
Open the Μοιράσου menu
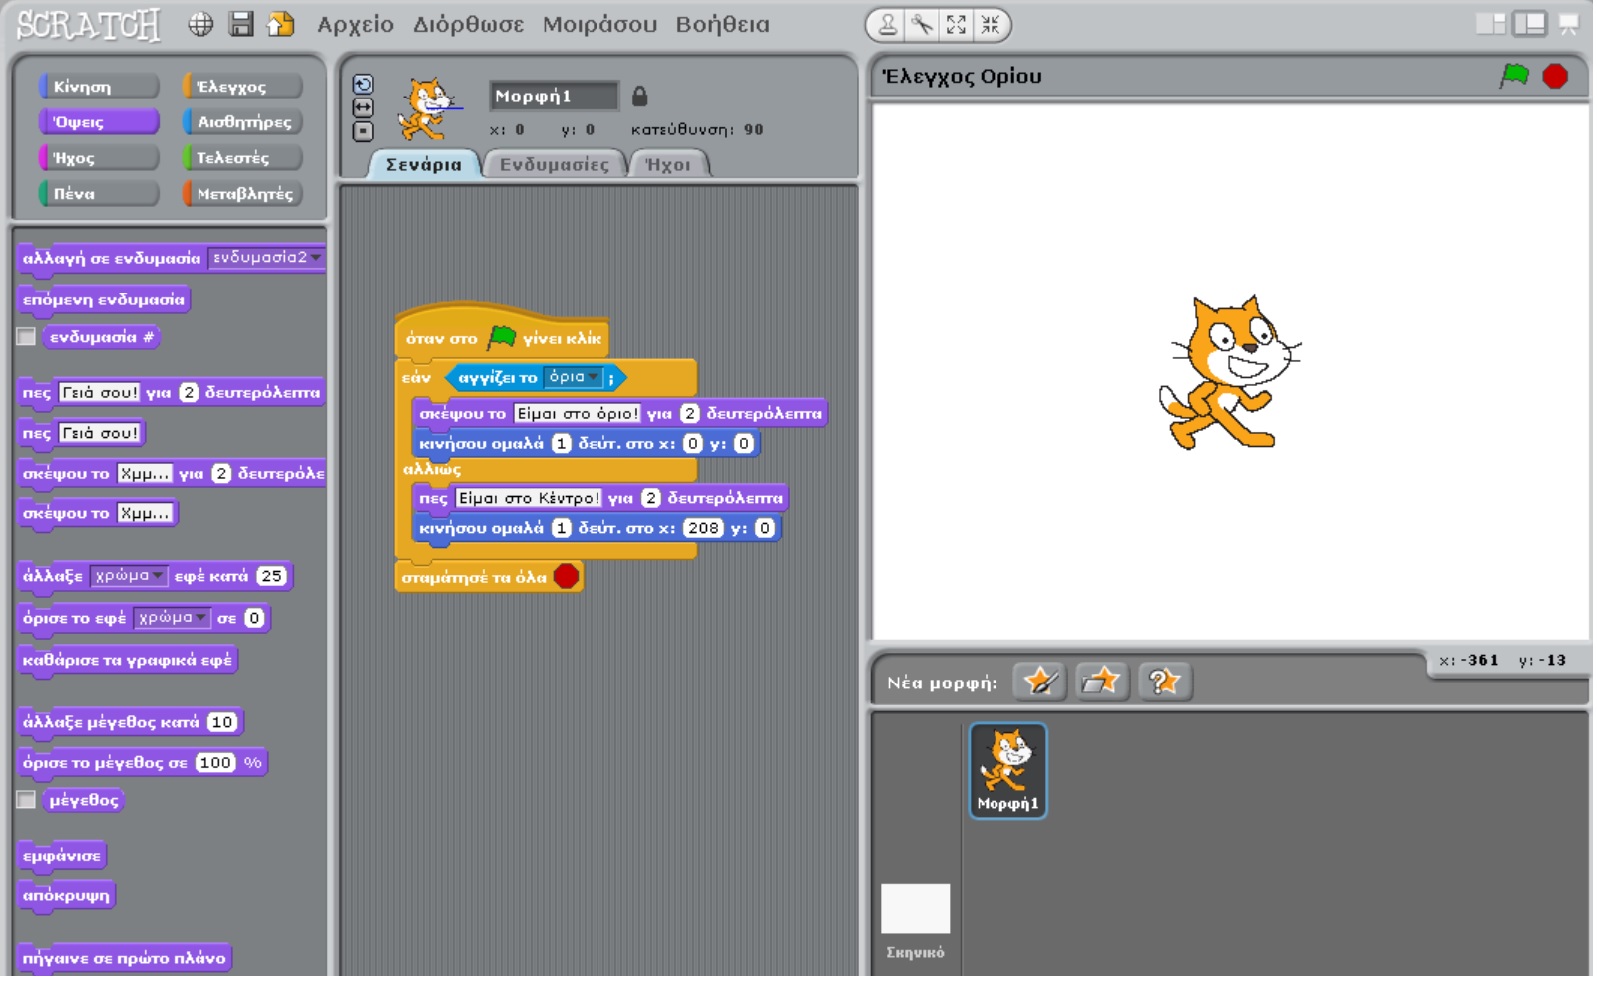click(600, 25)
